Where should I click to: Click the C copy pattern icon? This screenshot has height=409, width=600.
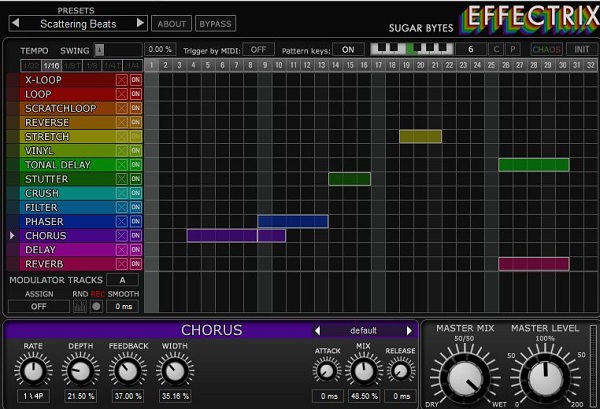point(497,49)
